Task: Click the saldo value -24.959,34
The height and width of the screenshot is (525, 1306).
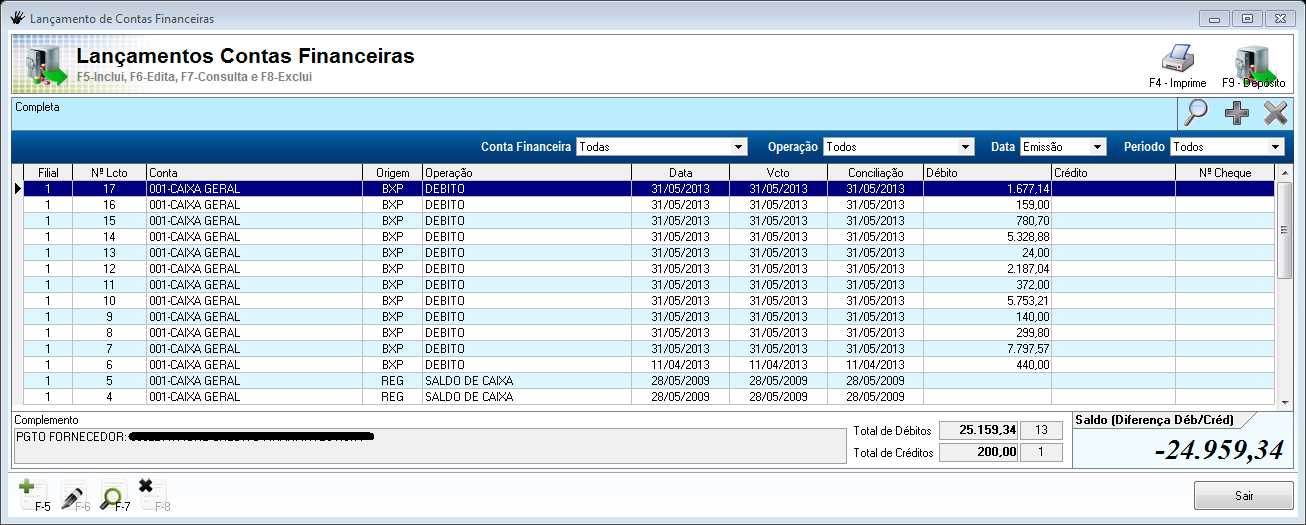Action: click(x=1218, y=450)
